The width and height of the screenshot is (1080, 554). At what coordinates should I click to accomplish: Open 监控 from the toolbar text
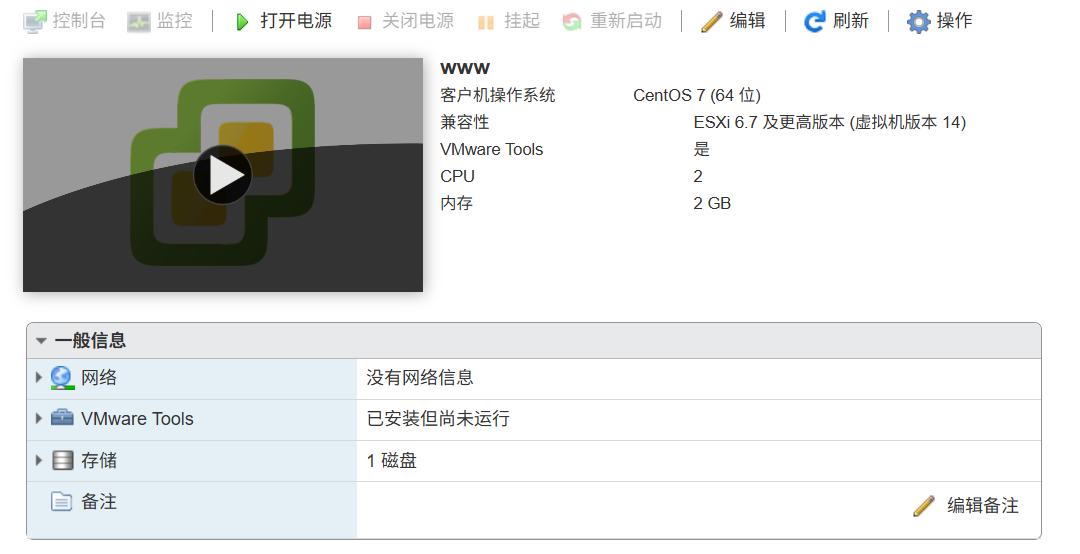click(x=174, y=21)
